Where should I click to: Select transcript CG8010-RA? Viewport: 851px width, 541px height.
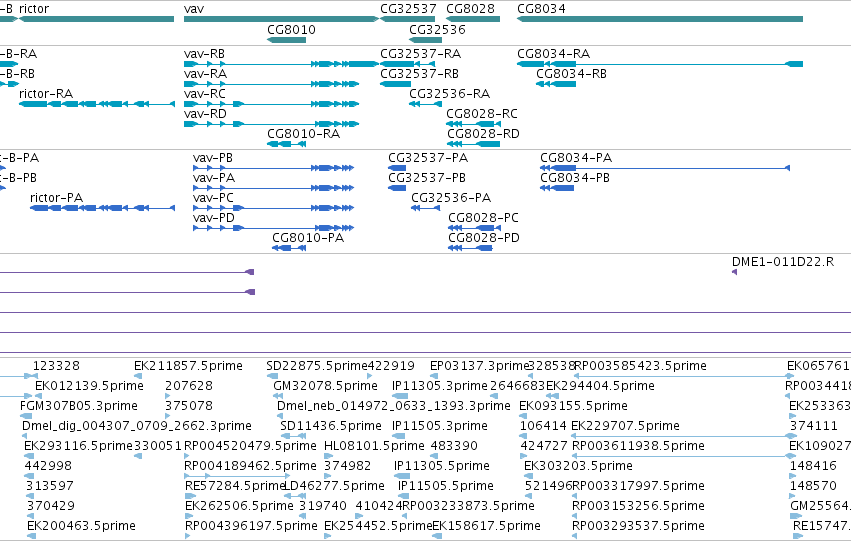tap(287, 144)
